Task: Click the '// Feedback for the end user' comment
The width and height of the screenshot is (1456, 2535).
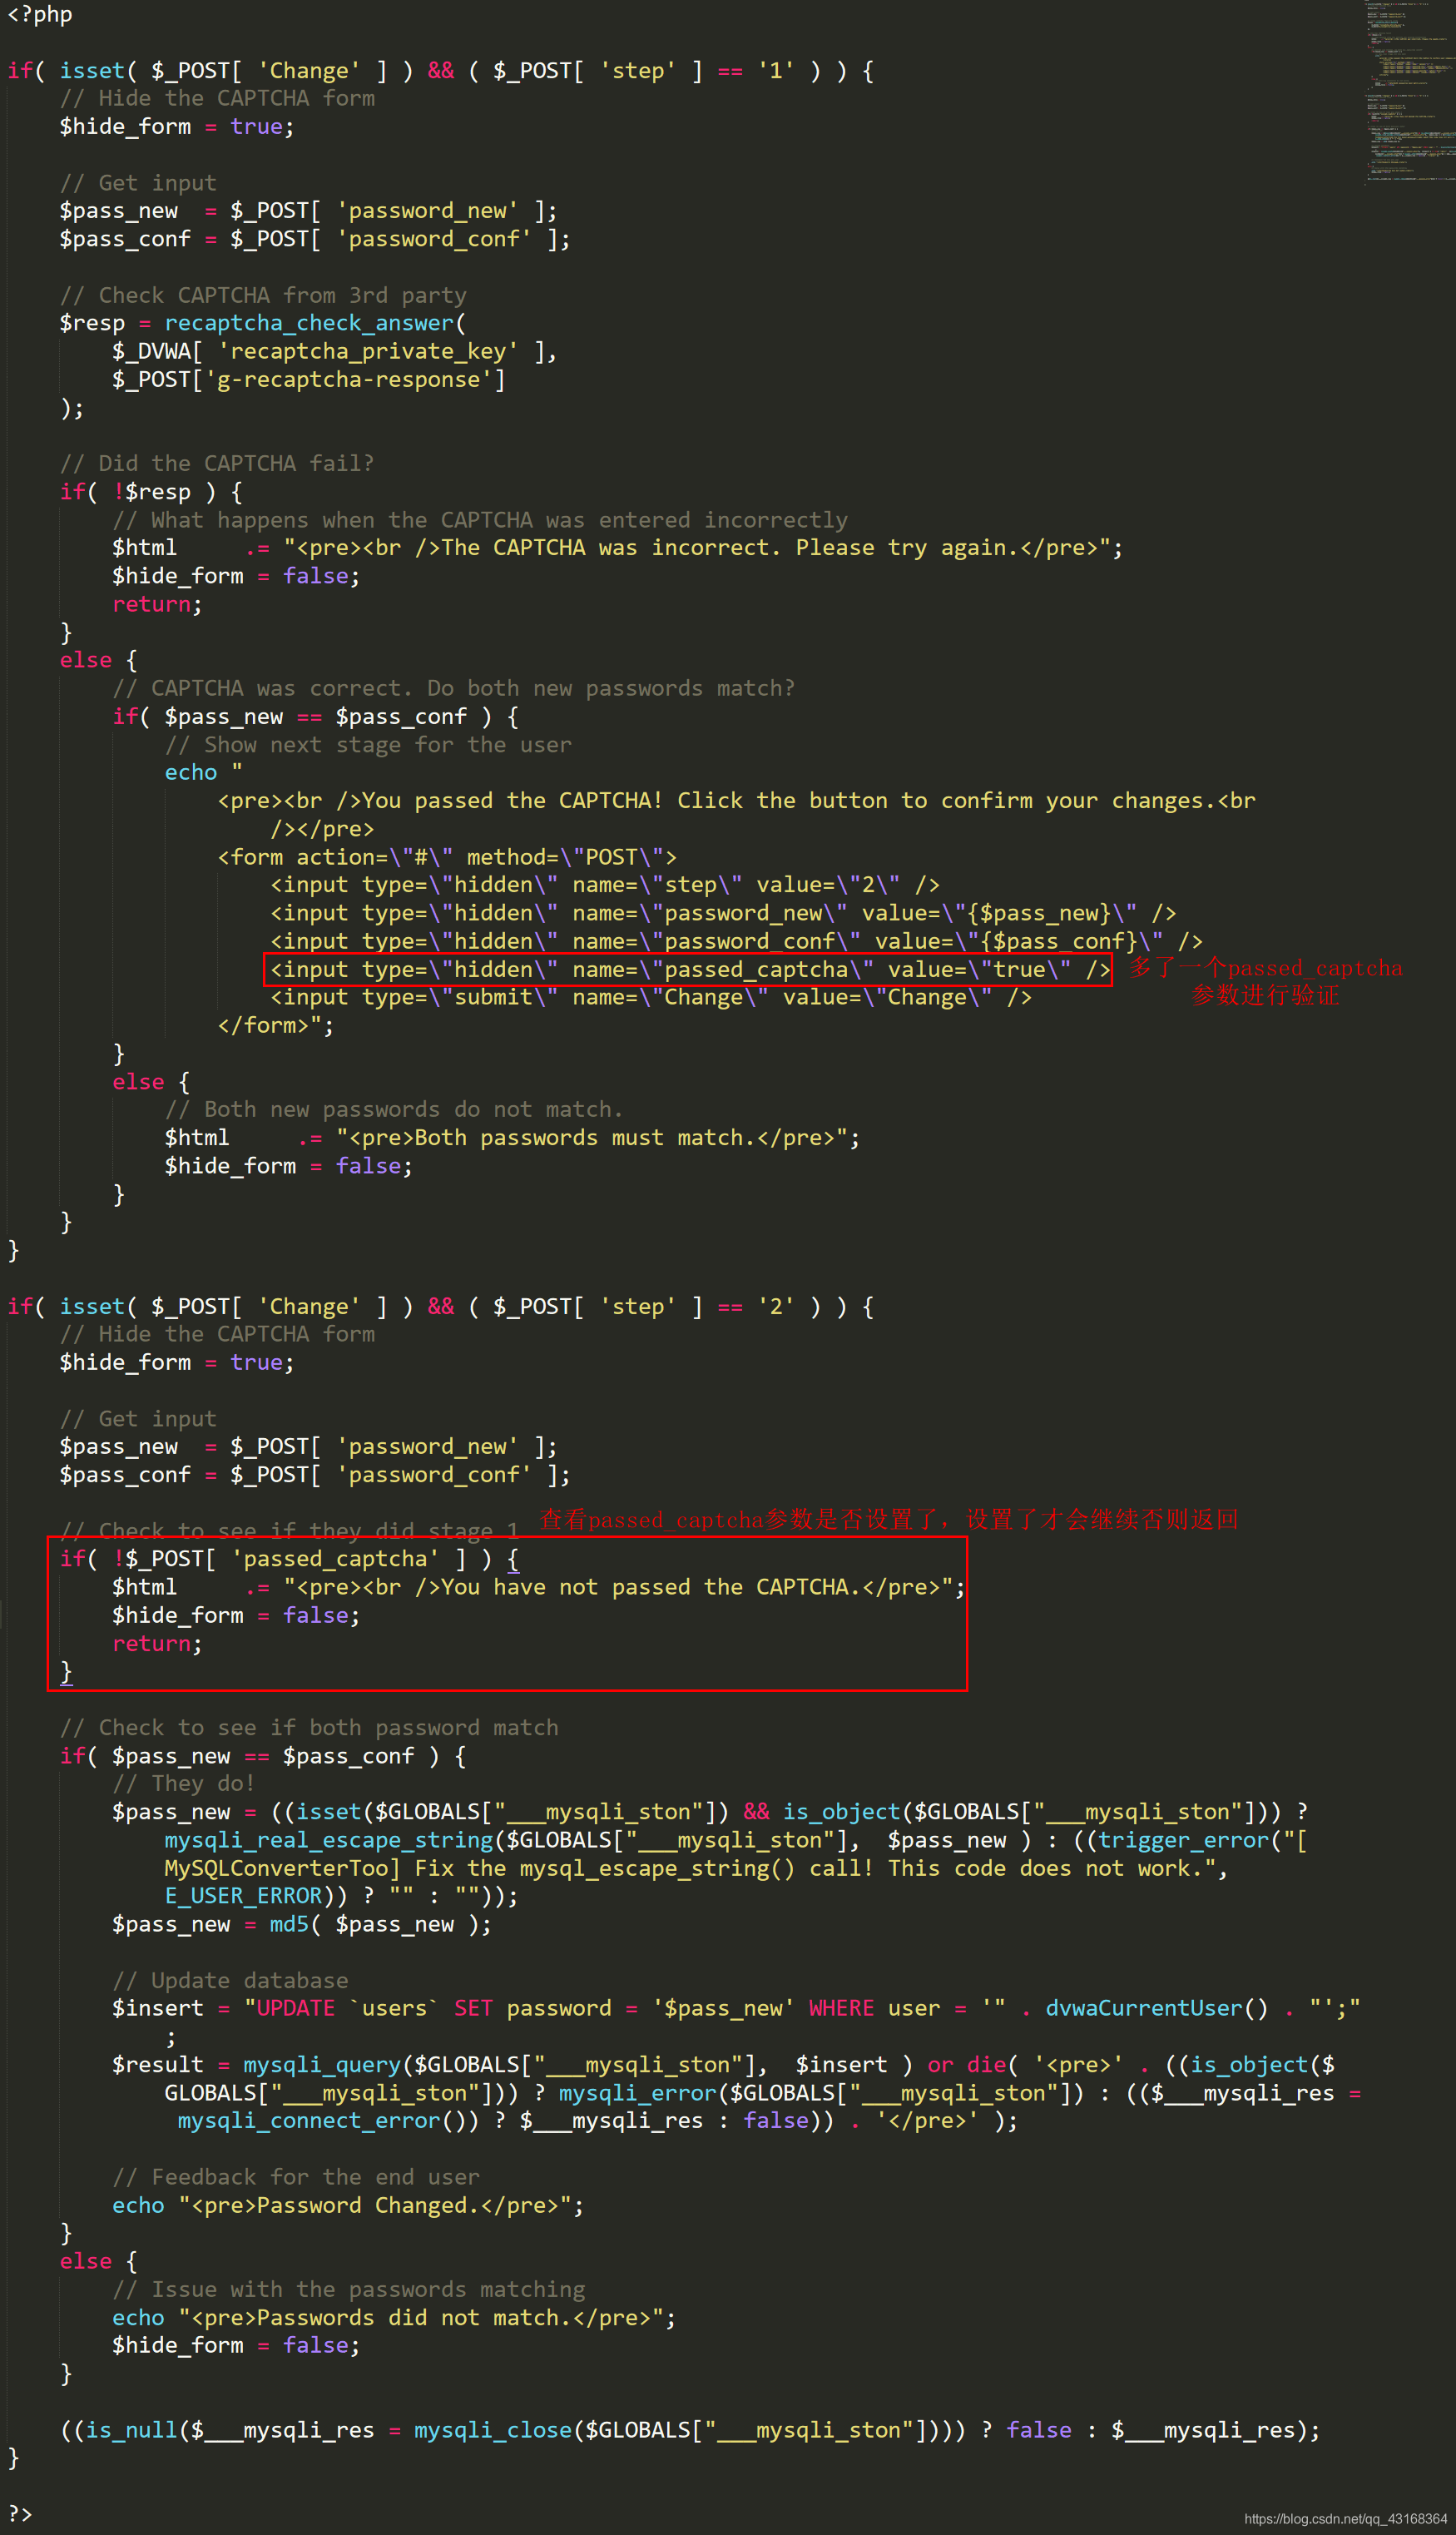Action: [296, 2177]
